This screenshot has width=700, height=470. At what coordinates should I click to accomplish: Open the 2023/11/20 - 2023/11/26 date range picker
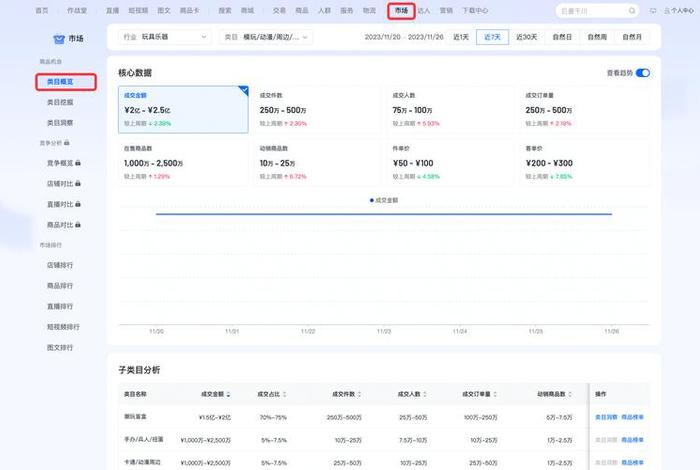pyautogui.click(x=404, y=37)
